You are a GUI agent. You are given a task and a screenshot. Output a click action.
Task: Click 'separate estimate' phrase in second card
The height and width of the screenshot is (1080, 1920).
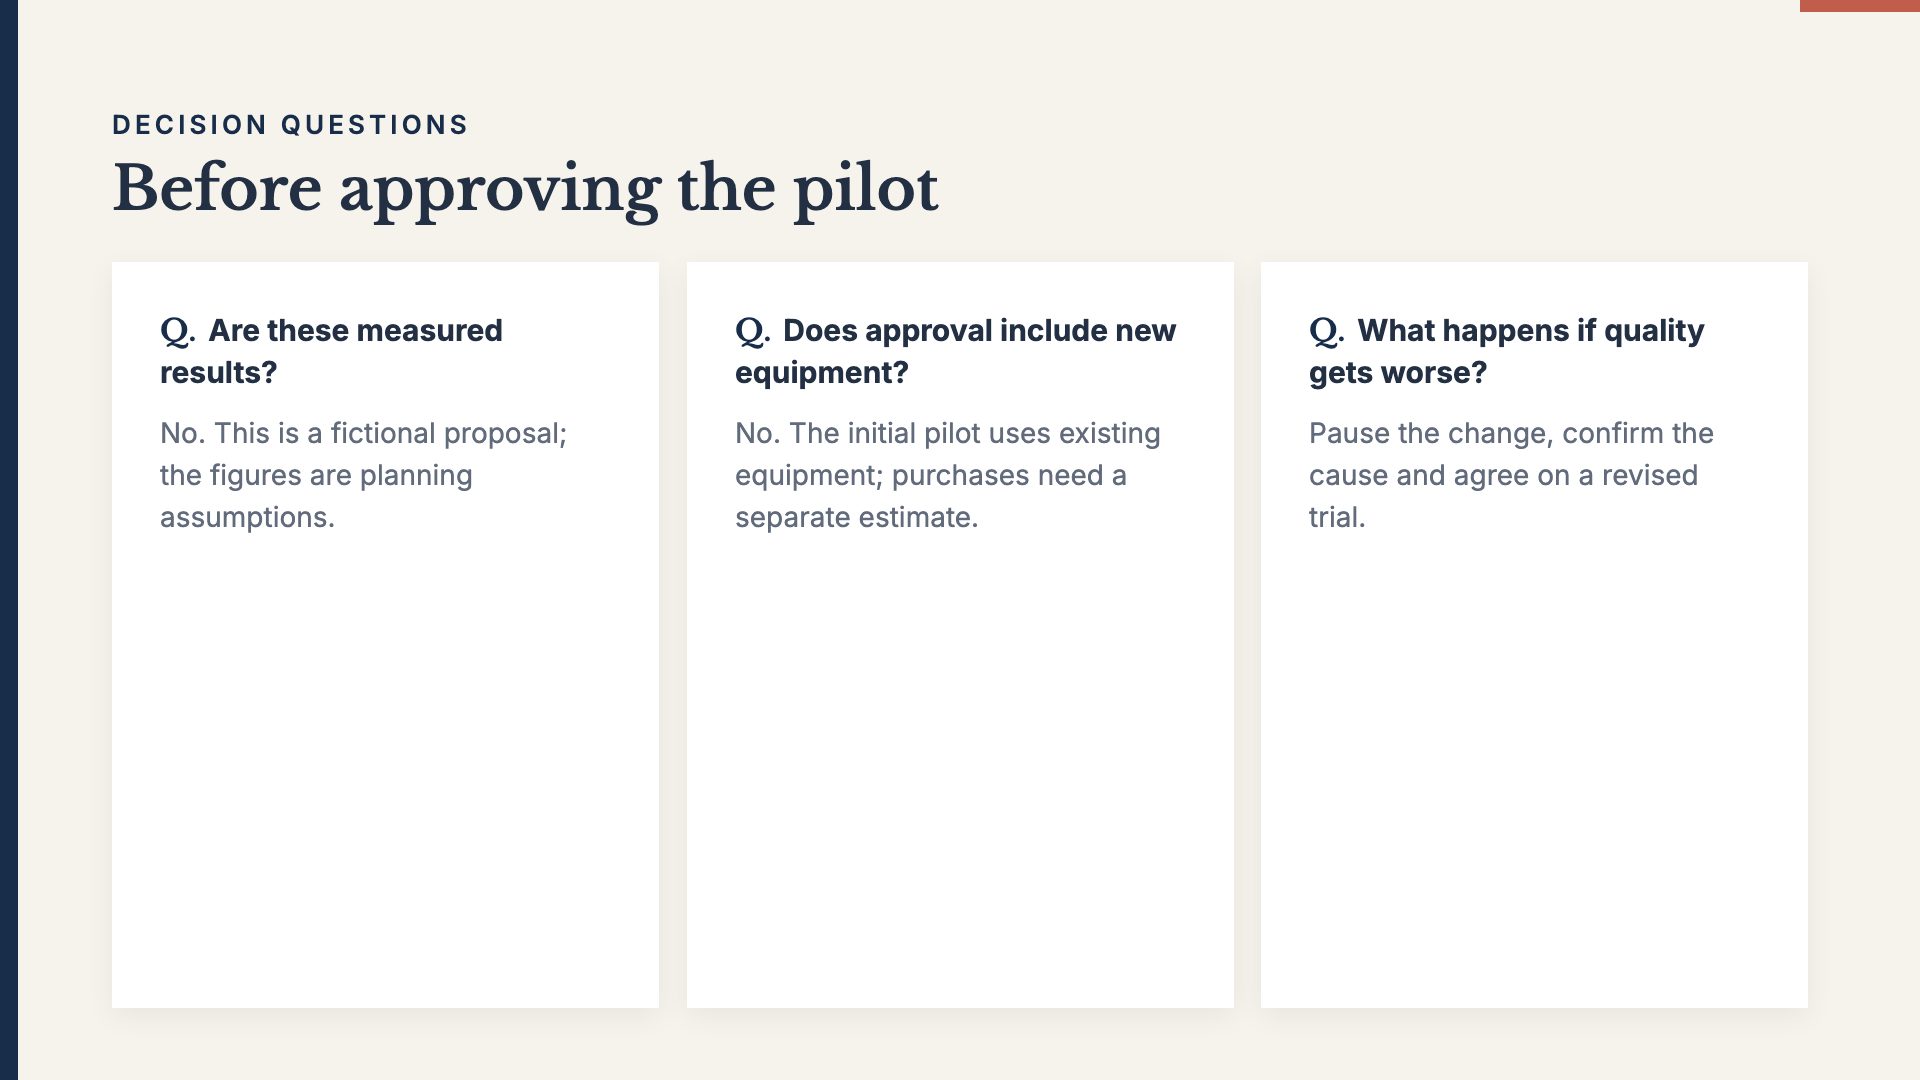click(856, 517)
